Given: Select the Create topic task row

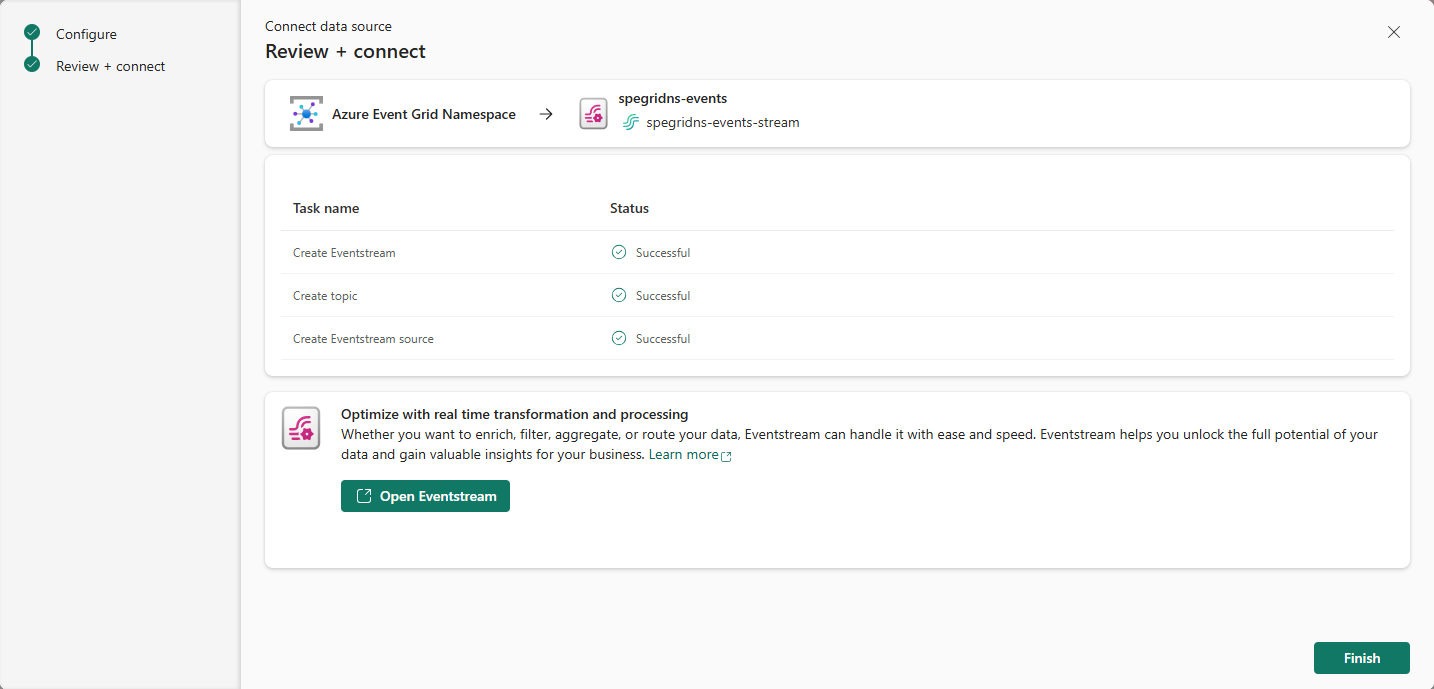Looking at the screenshot, I should coord(325,296).
